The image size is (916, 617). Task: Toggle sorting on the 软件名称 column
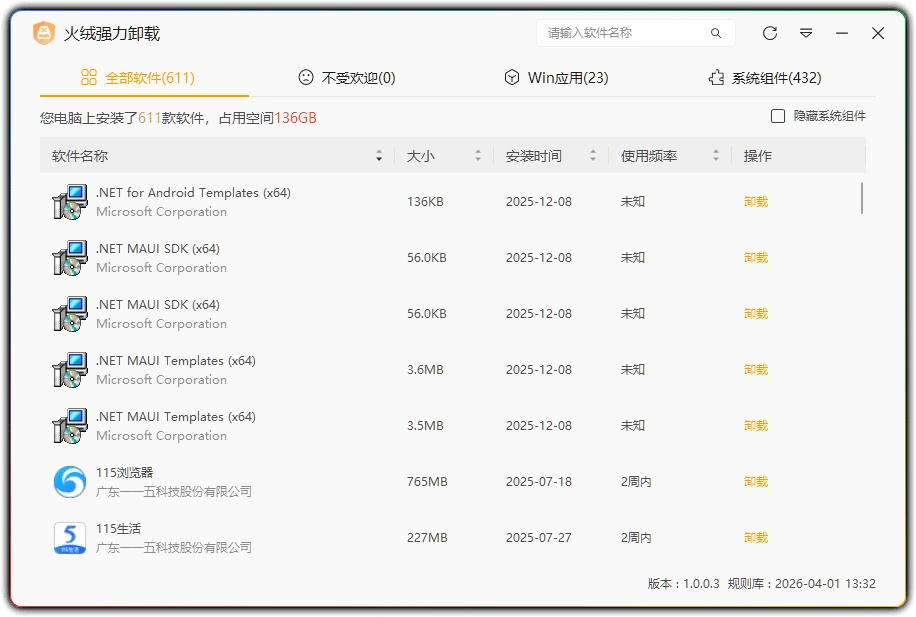(378, 155)
